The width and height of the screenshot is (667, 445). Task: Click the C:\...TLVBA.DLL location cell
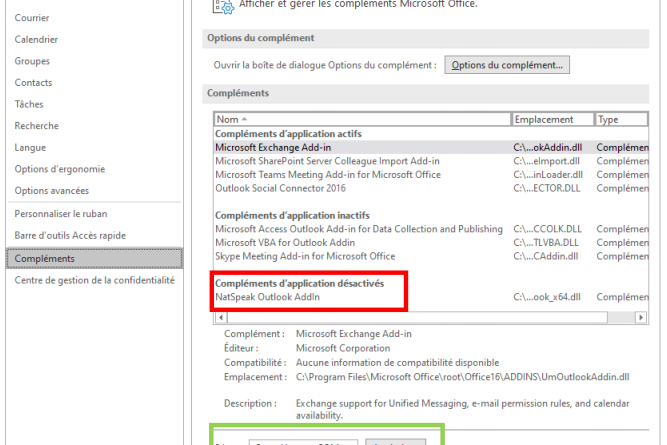pyautogui.click(x=546, y=242)
